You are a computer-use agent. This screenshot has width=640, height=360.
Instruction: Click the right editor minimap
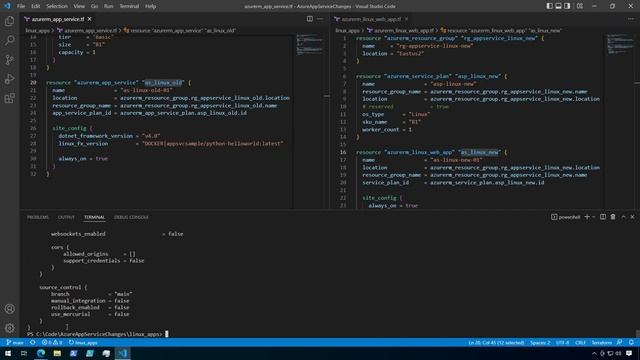pos(620,45)
